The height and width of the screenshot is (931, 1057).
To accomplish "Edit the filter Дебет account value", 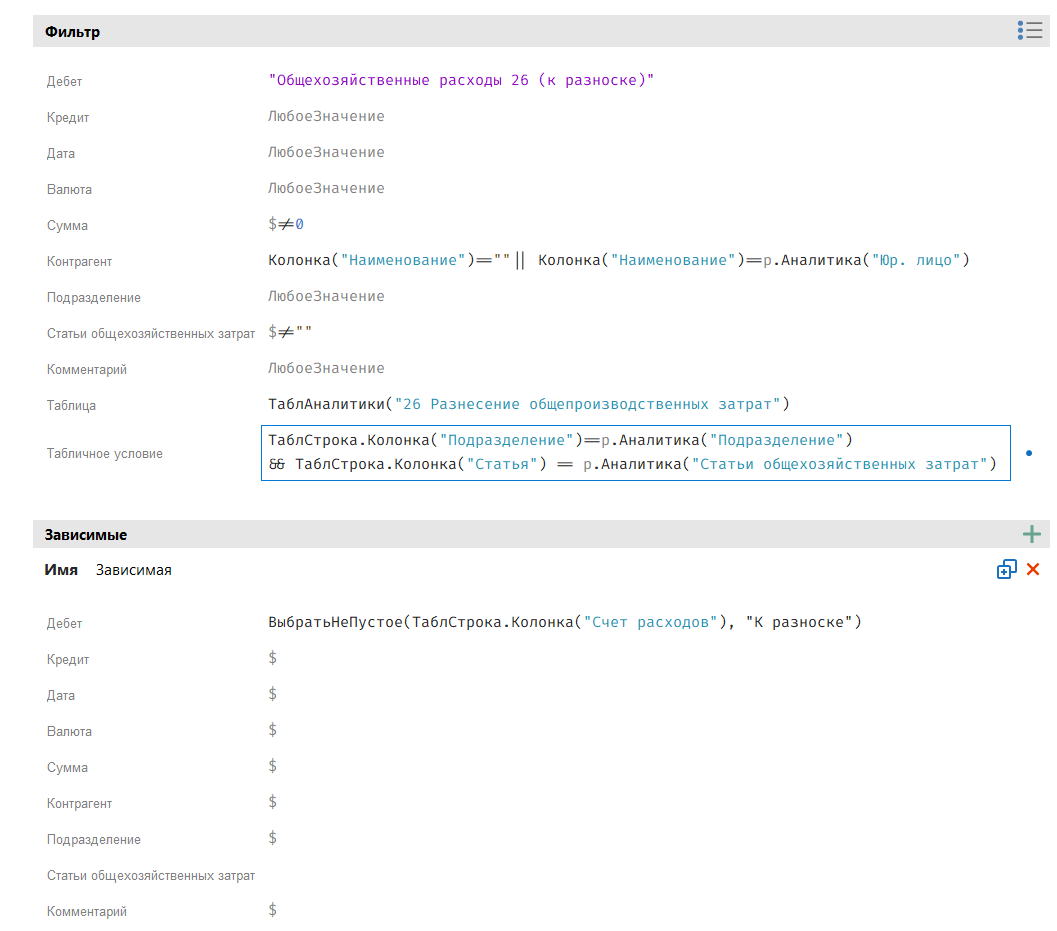I will [460, 81].
